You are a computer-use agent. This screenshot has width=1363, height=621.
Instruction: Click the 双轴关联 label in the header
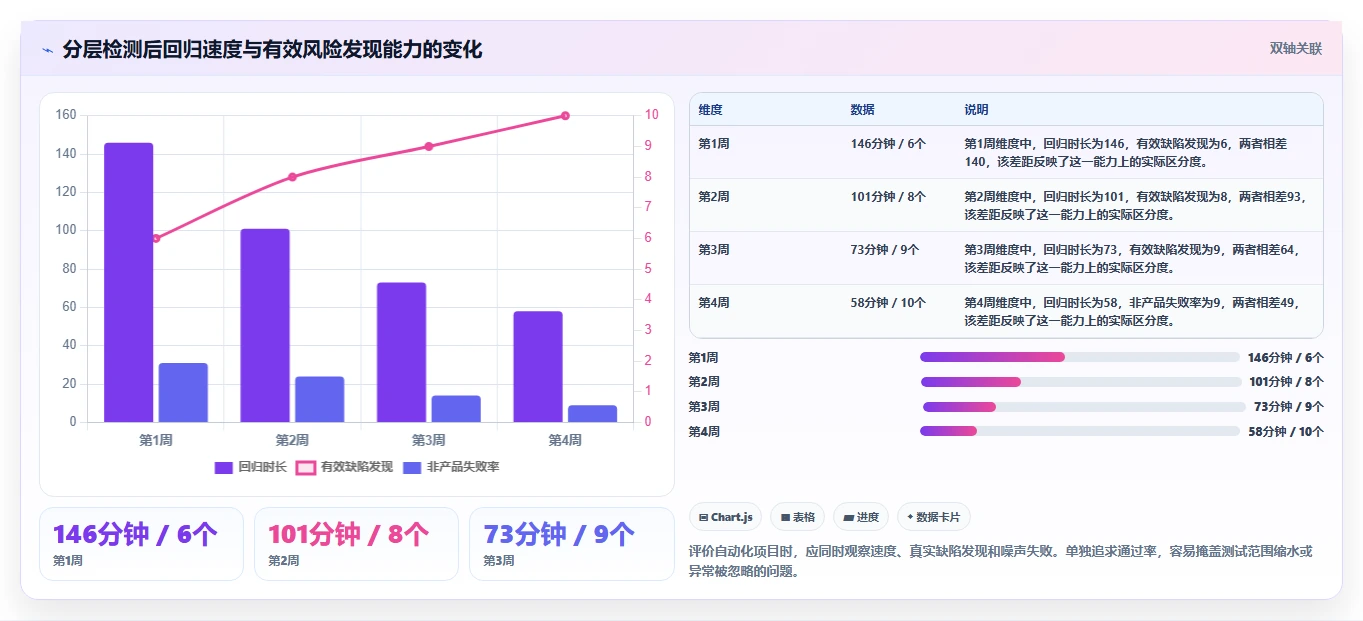(x=1296, y=48)
